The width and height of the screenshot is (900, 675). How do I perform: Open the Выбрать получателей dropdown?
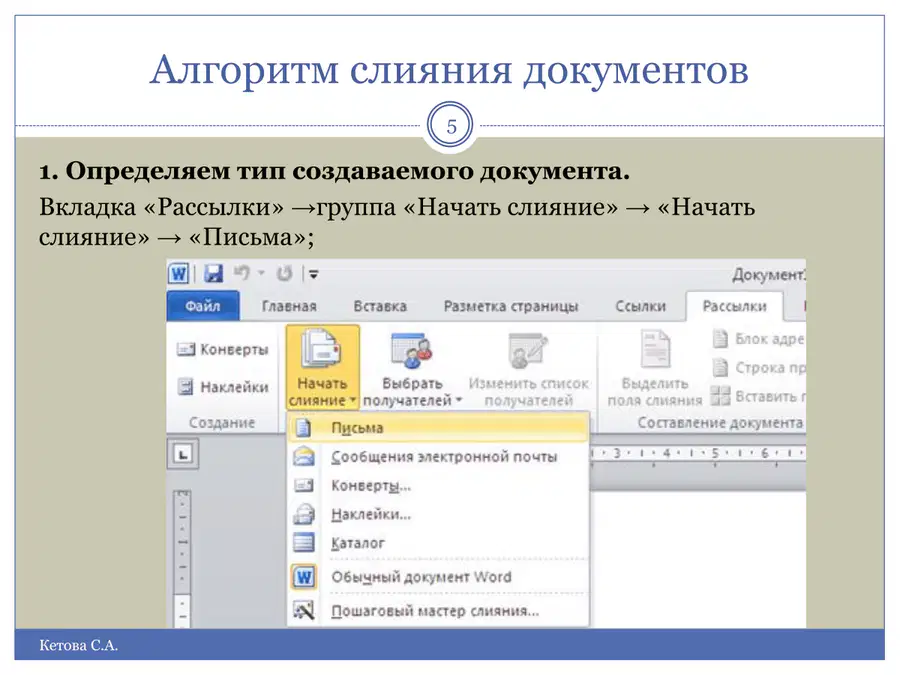point(412,368)
